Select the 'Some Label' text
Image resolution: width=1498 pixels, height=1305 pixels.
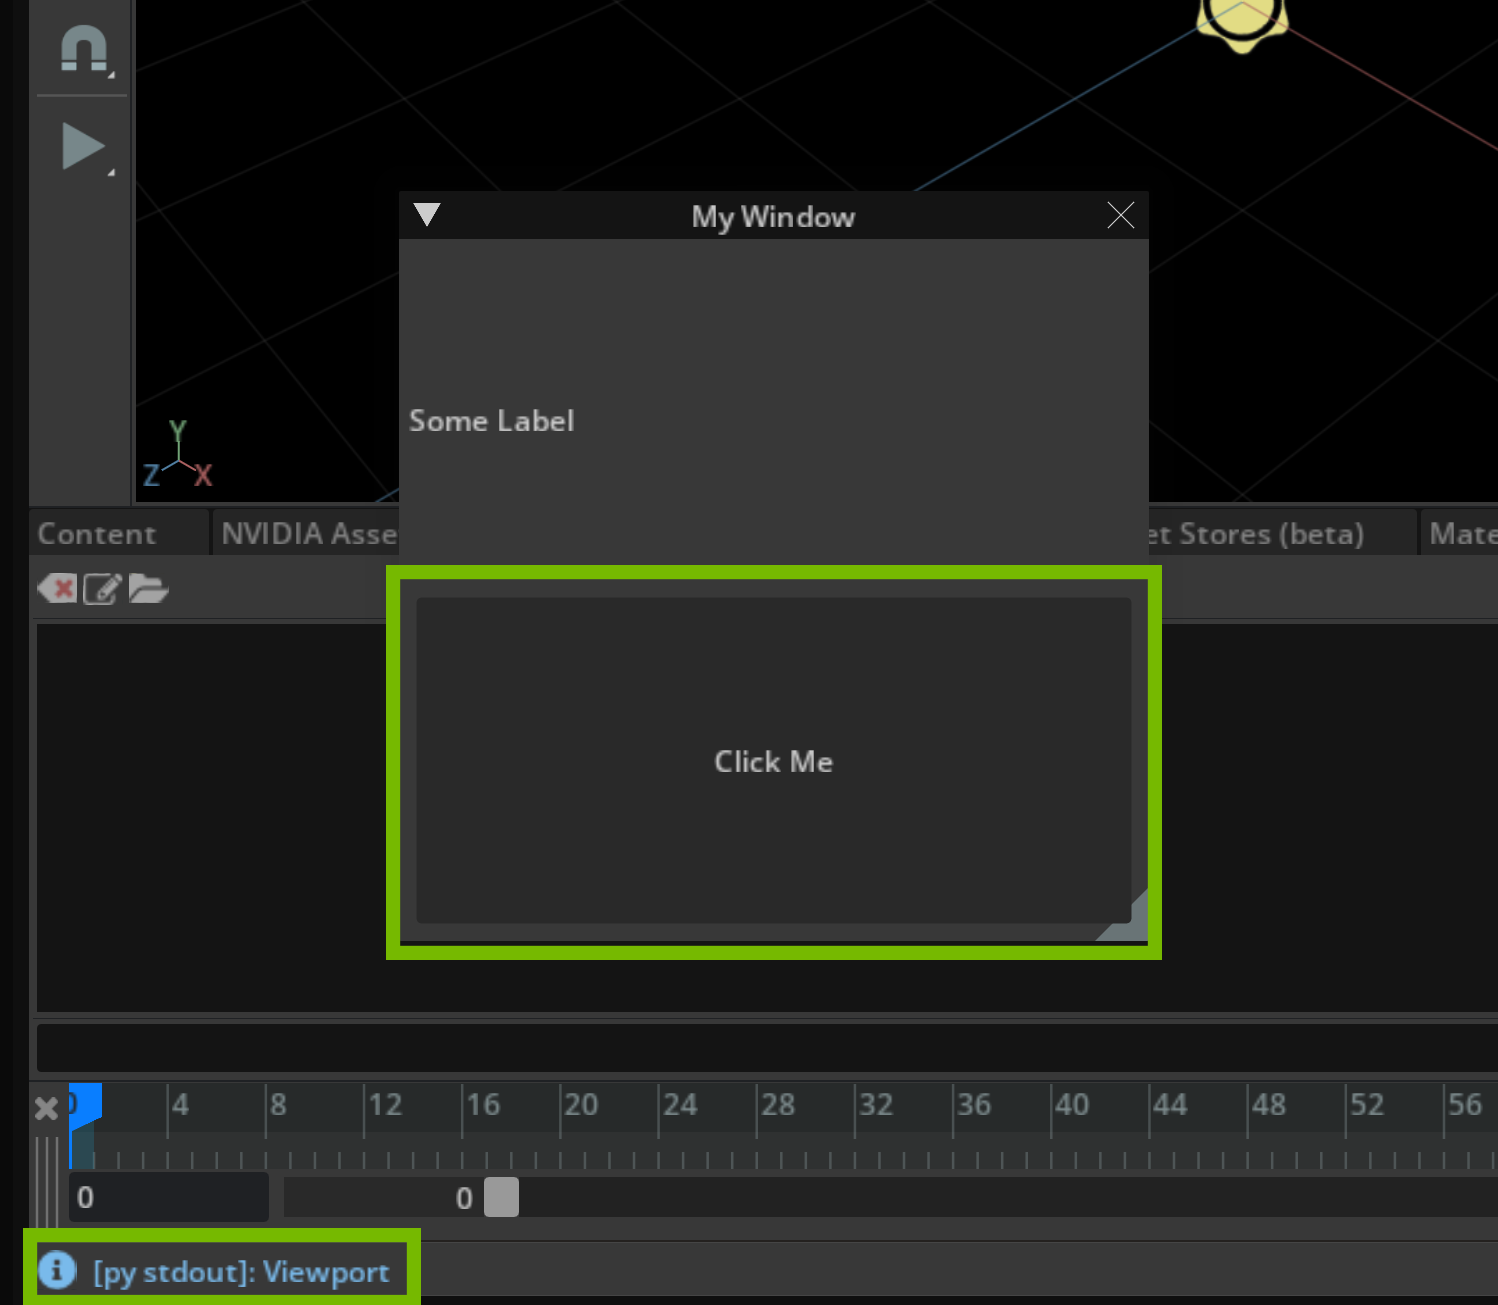click(x=491, y=421)
